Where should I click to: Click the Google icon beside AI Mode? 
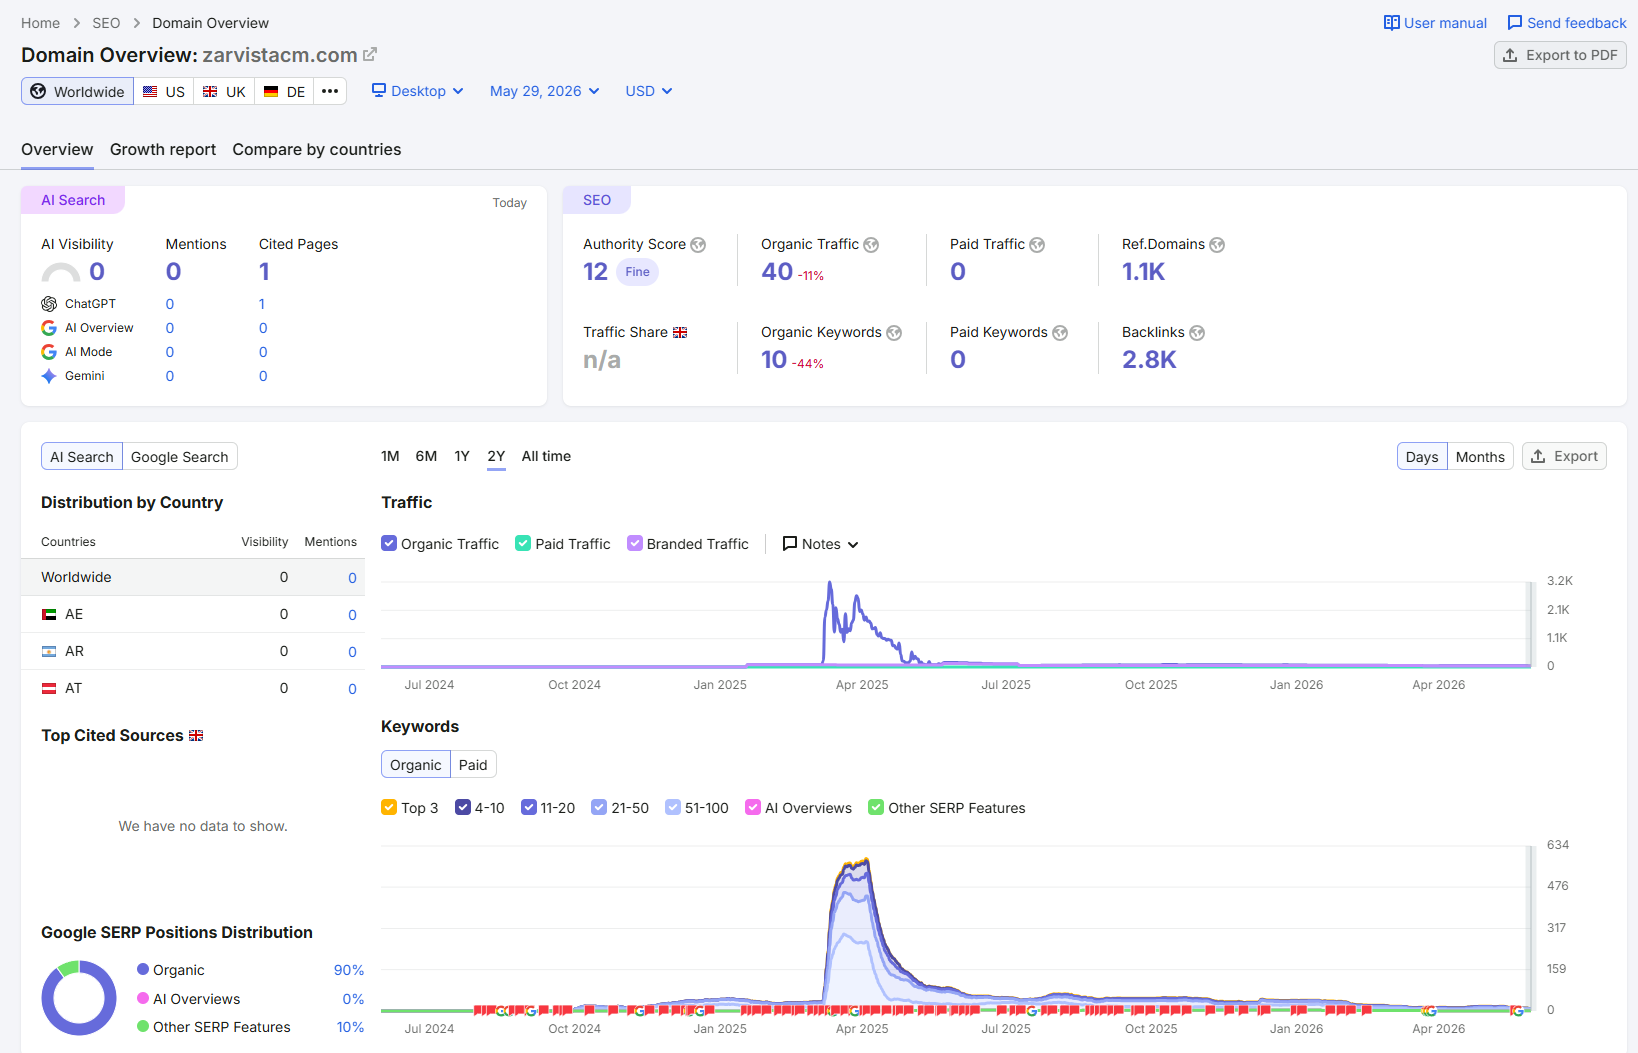point(49,352)
